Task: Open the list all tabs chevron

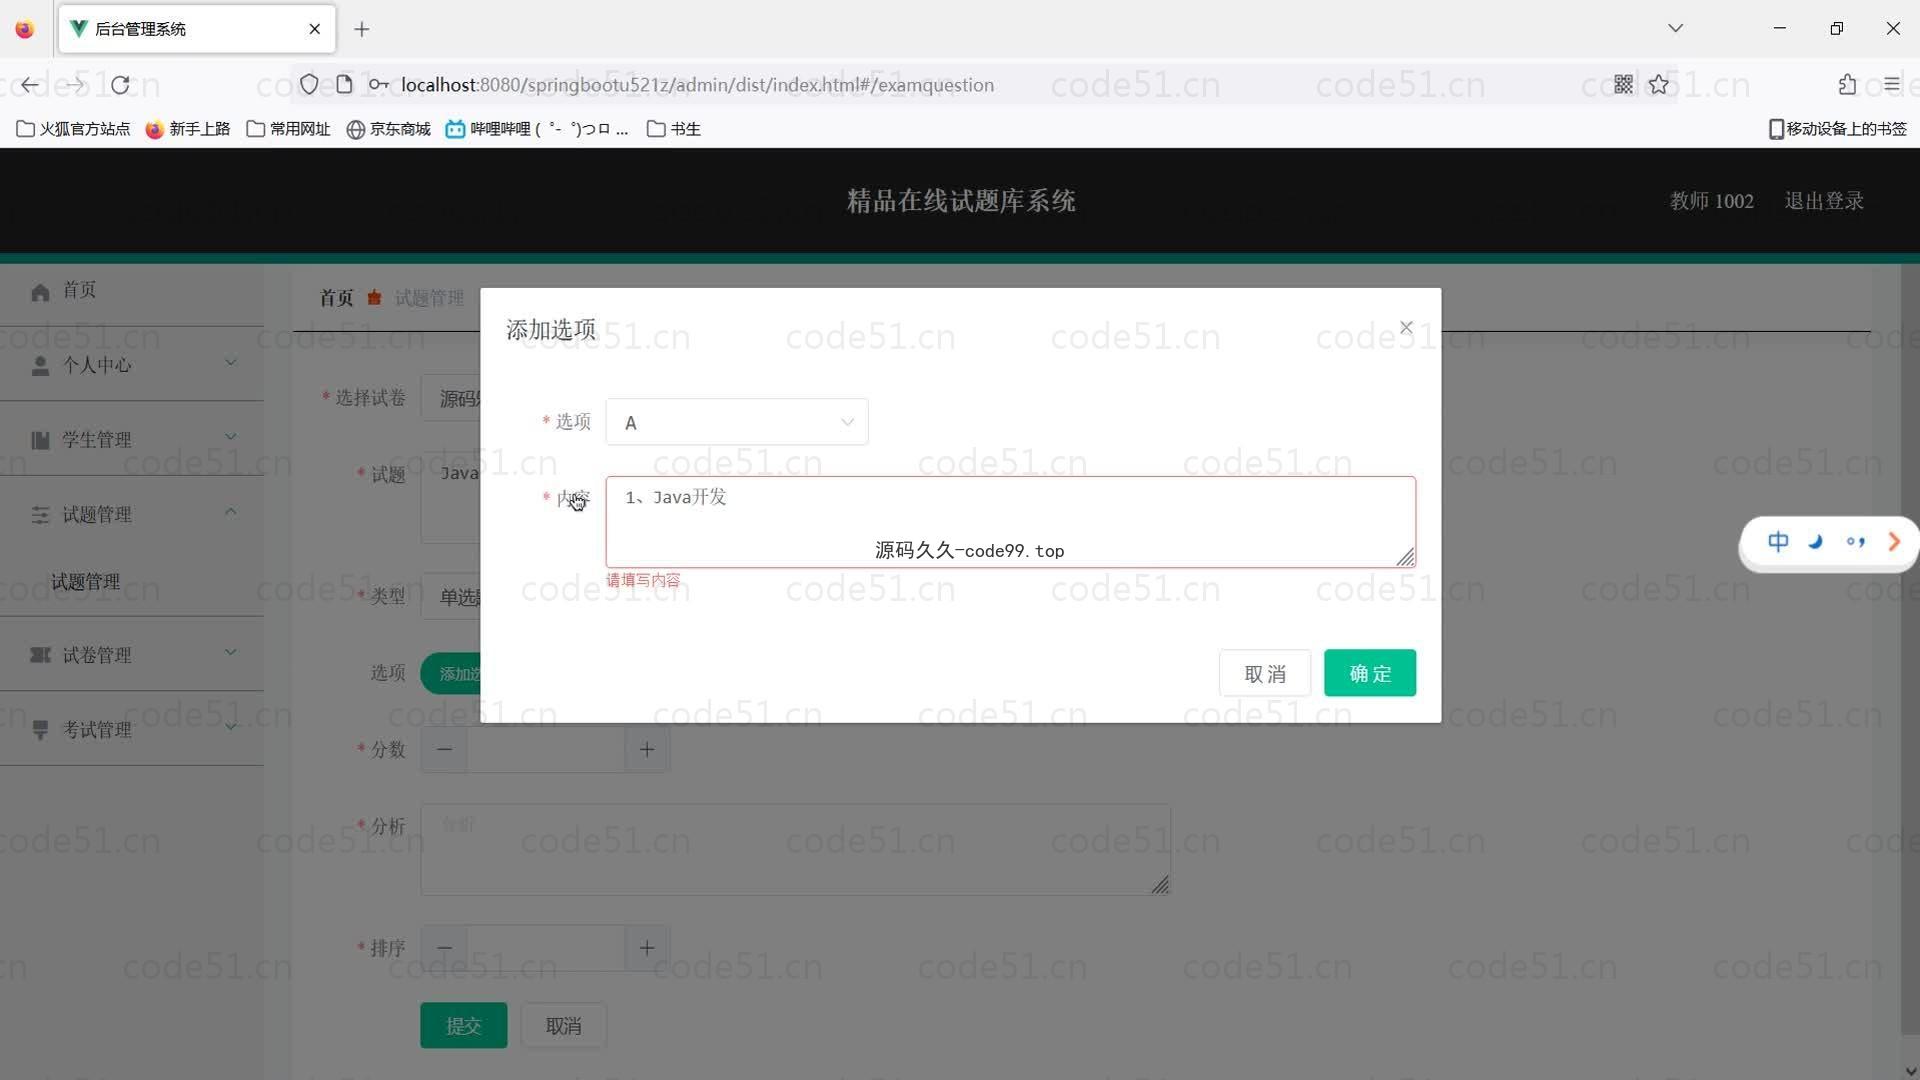Action: tap(1676, 28)
